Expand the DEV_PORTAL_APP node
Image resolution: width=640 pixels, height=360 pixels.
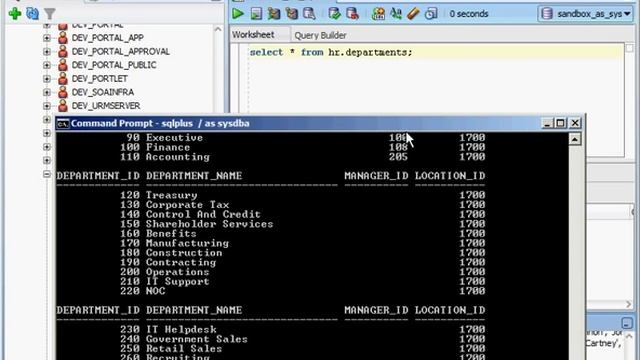pos(47,38)
